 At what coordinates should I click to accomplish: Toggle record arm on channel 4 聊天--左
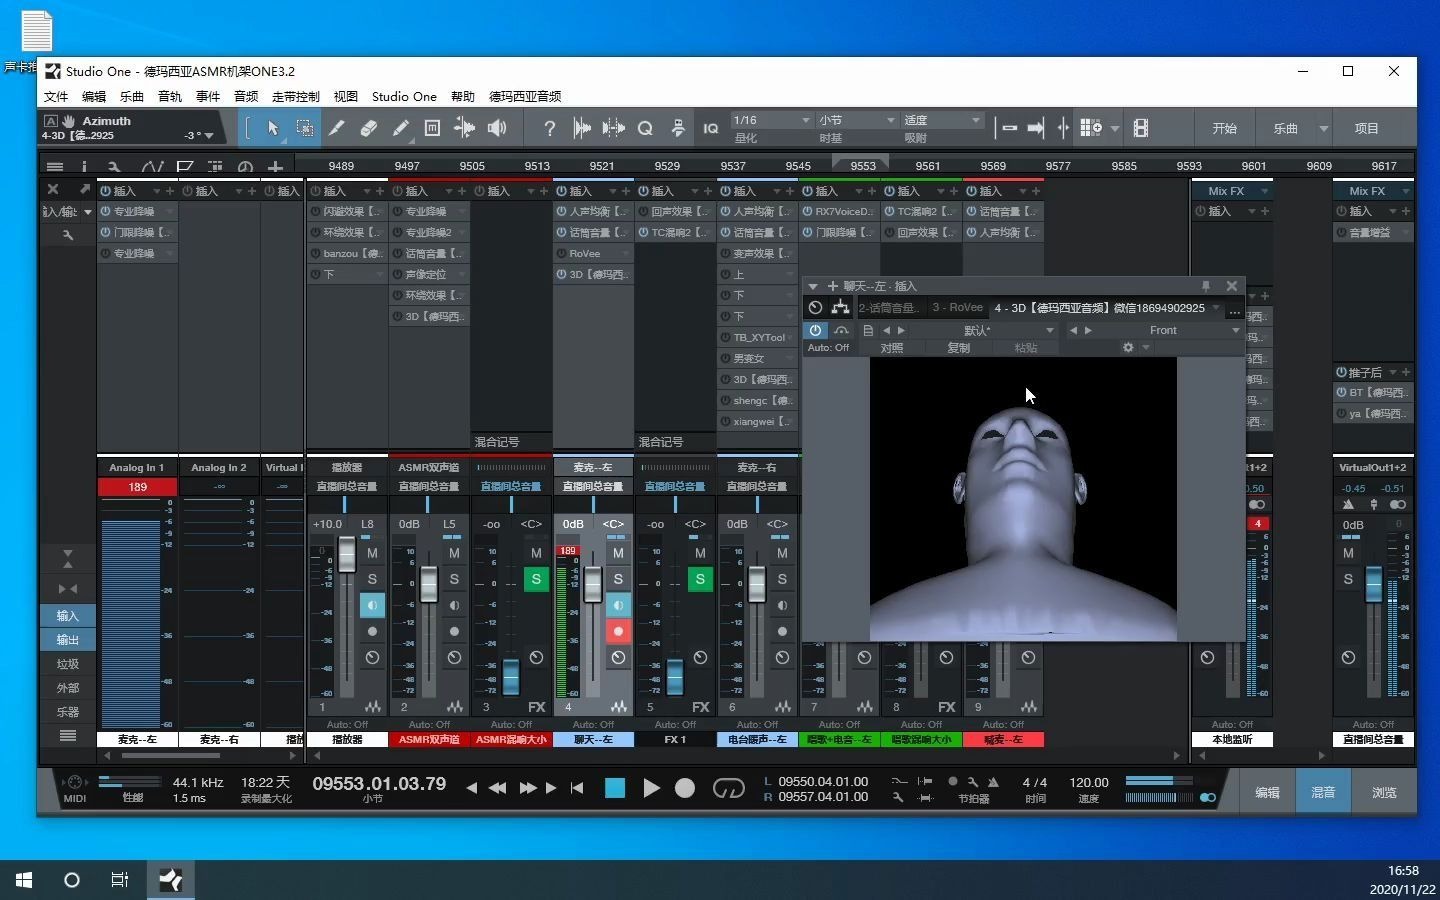pyautogui.click(x=618, y=631)
